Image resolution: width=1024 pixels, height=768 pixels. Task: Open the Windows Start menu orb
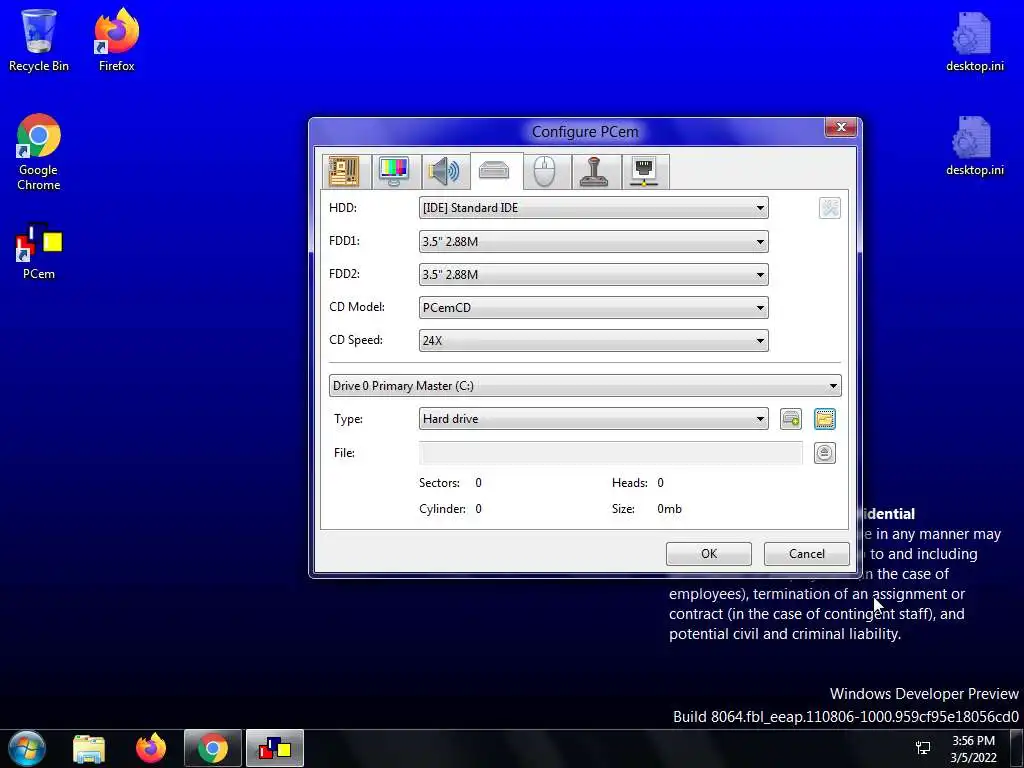26,748
